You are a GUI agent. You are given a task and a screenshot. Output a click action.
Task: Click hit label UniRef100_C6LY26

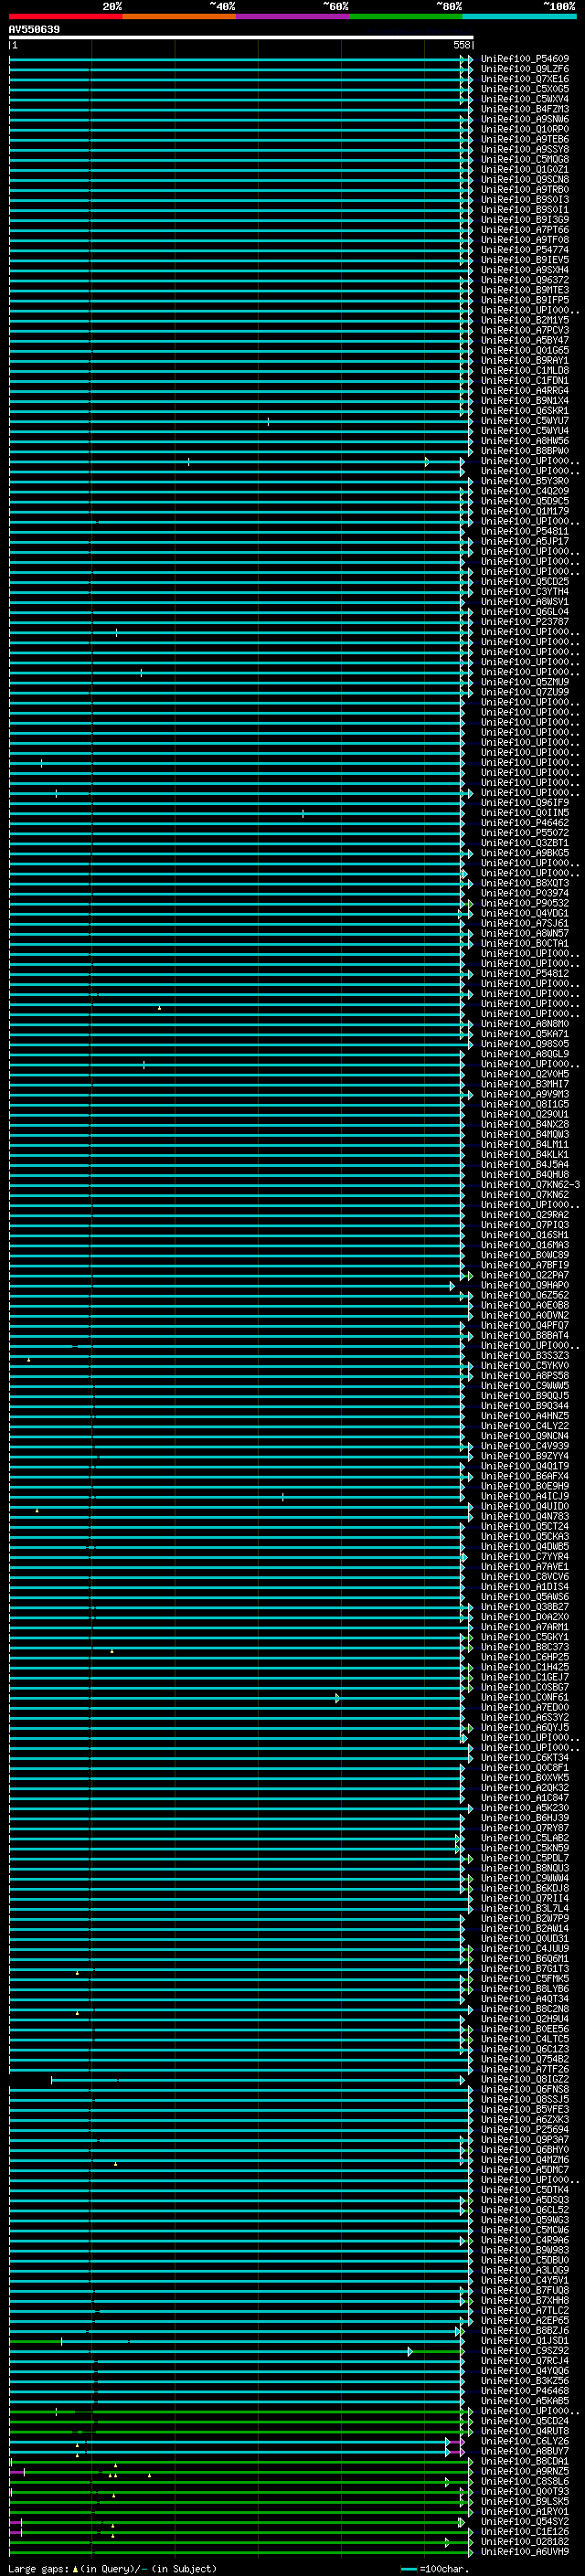click(x=524, y=2441)
